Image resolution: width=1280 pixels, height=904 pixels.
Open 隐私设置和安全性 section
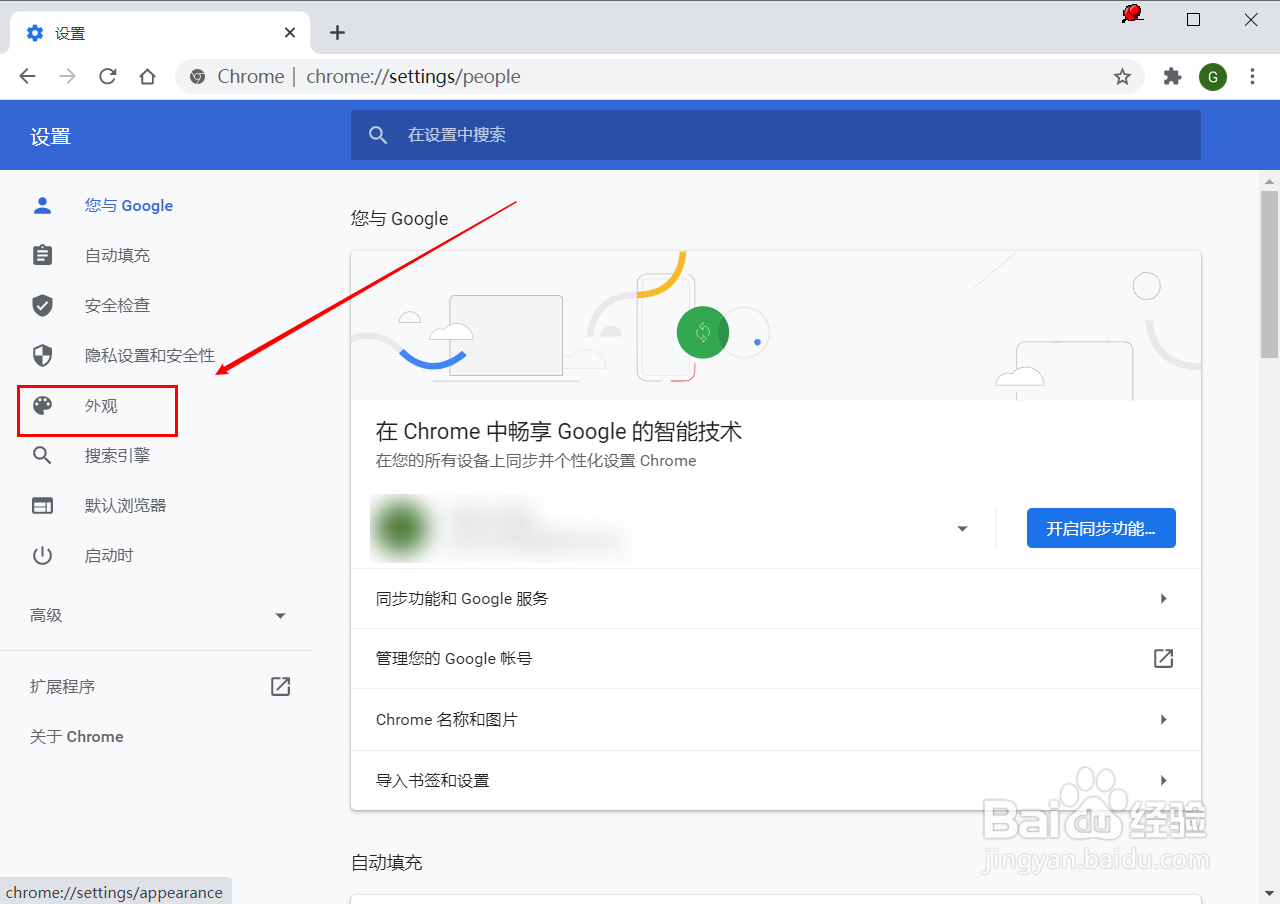pyautogui.click(x=150, y=355)
